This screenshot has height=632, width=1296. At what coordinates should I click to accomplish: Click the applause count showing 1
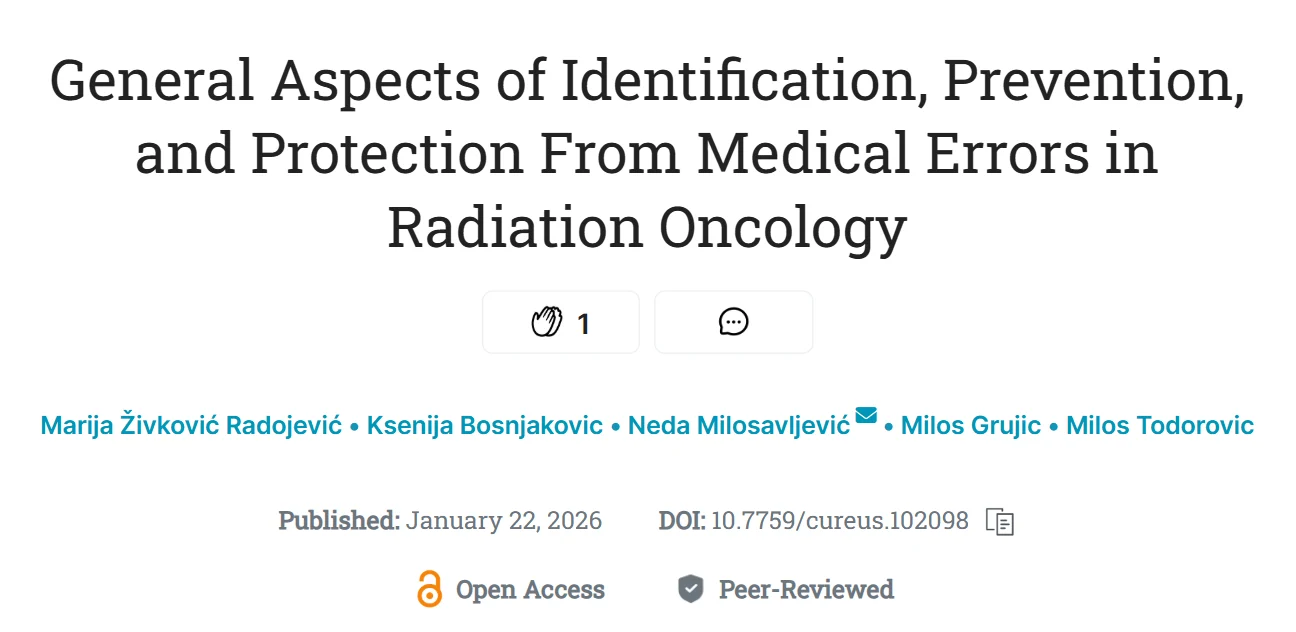coord(582,322)
